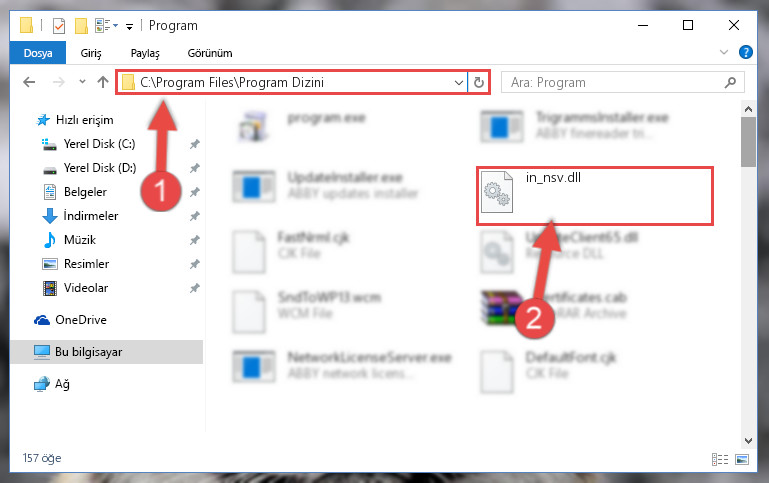Click the Ara: Program search box
Viewport: 769px width, 483px height.
pyautogui.click(x=622, y=82)
